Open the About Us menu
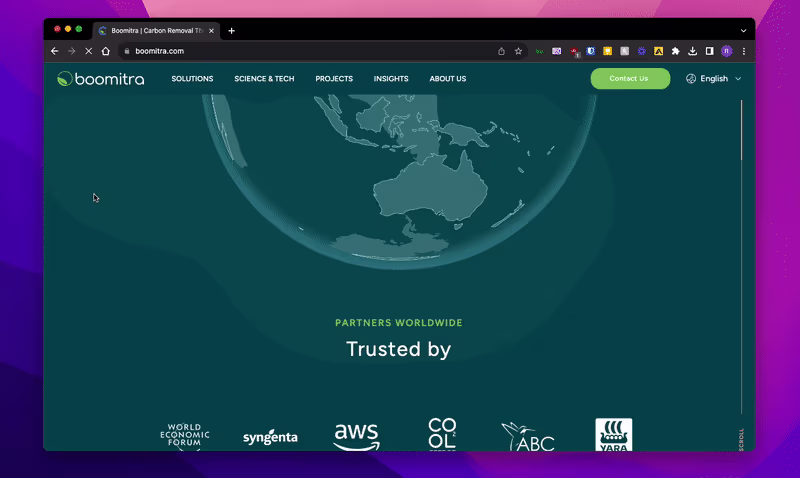The image size is (800, 478). (x=447, y=79)
